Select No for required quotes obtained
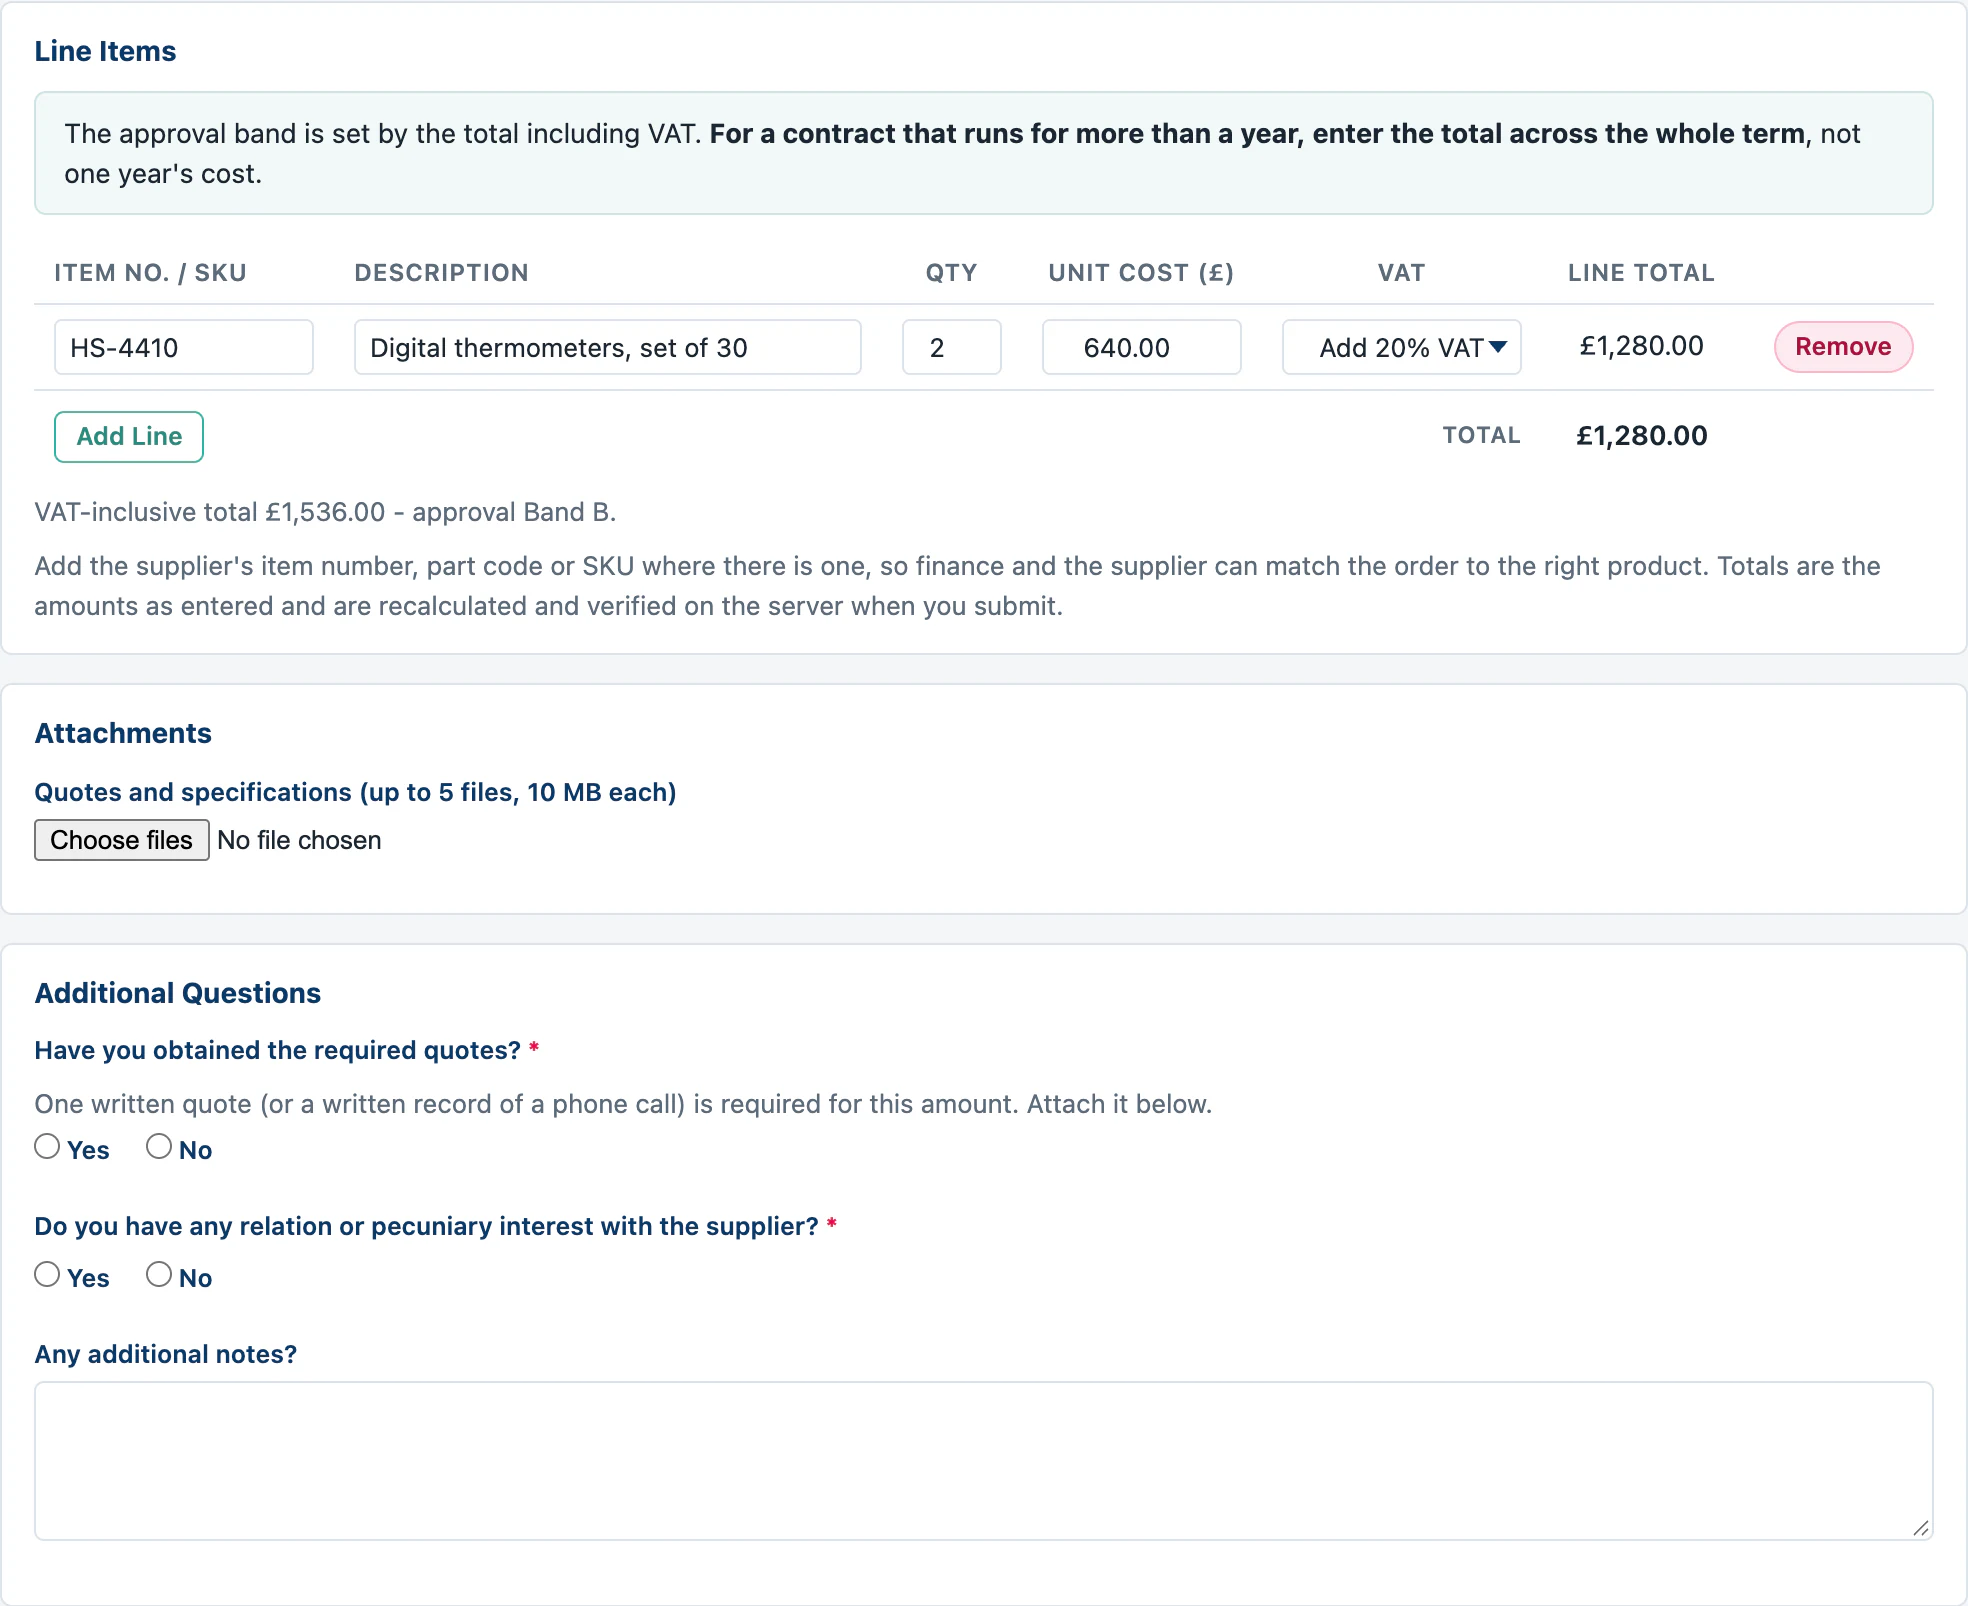The height and width of the screenshot is (1606, 1968). click(x=159, y=1146)
